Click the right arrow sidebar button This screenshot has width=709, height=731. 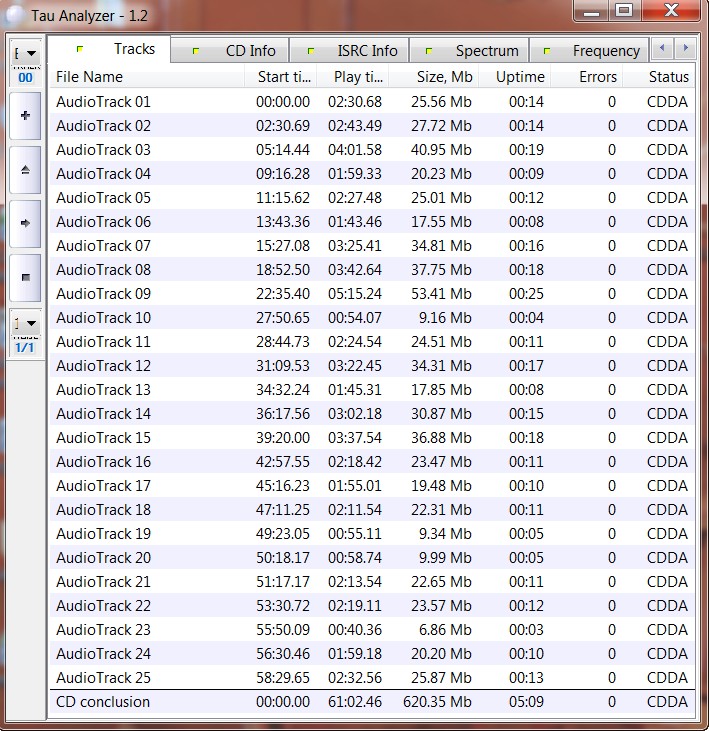25,223
